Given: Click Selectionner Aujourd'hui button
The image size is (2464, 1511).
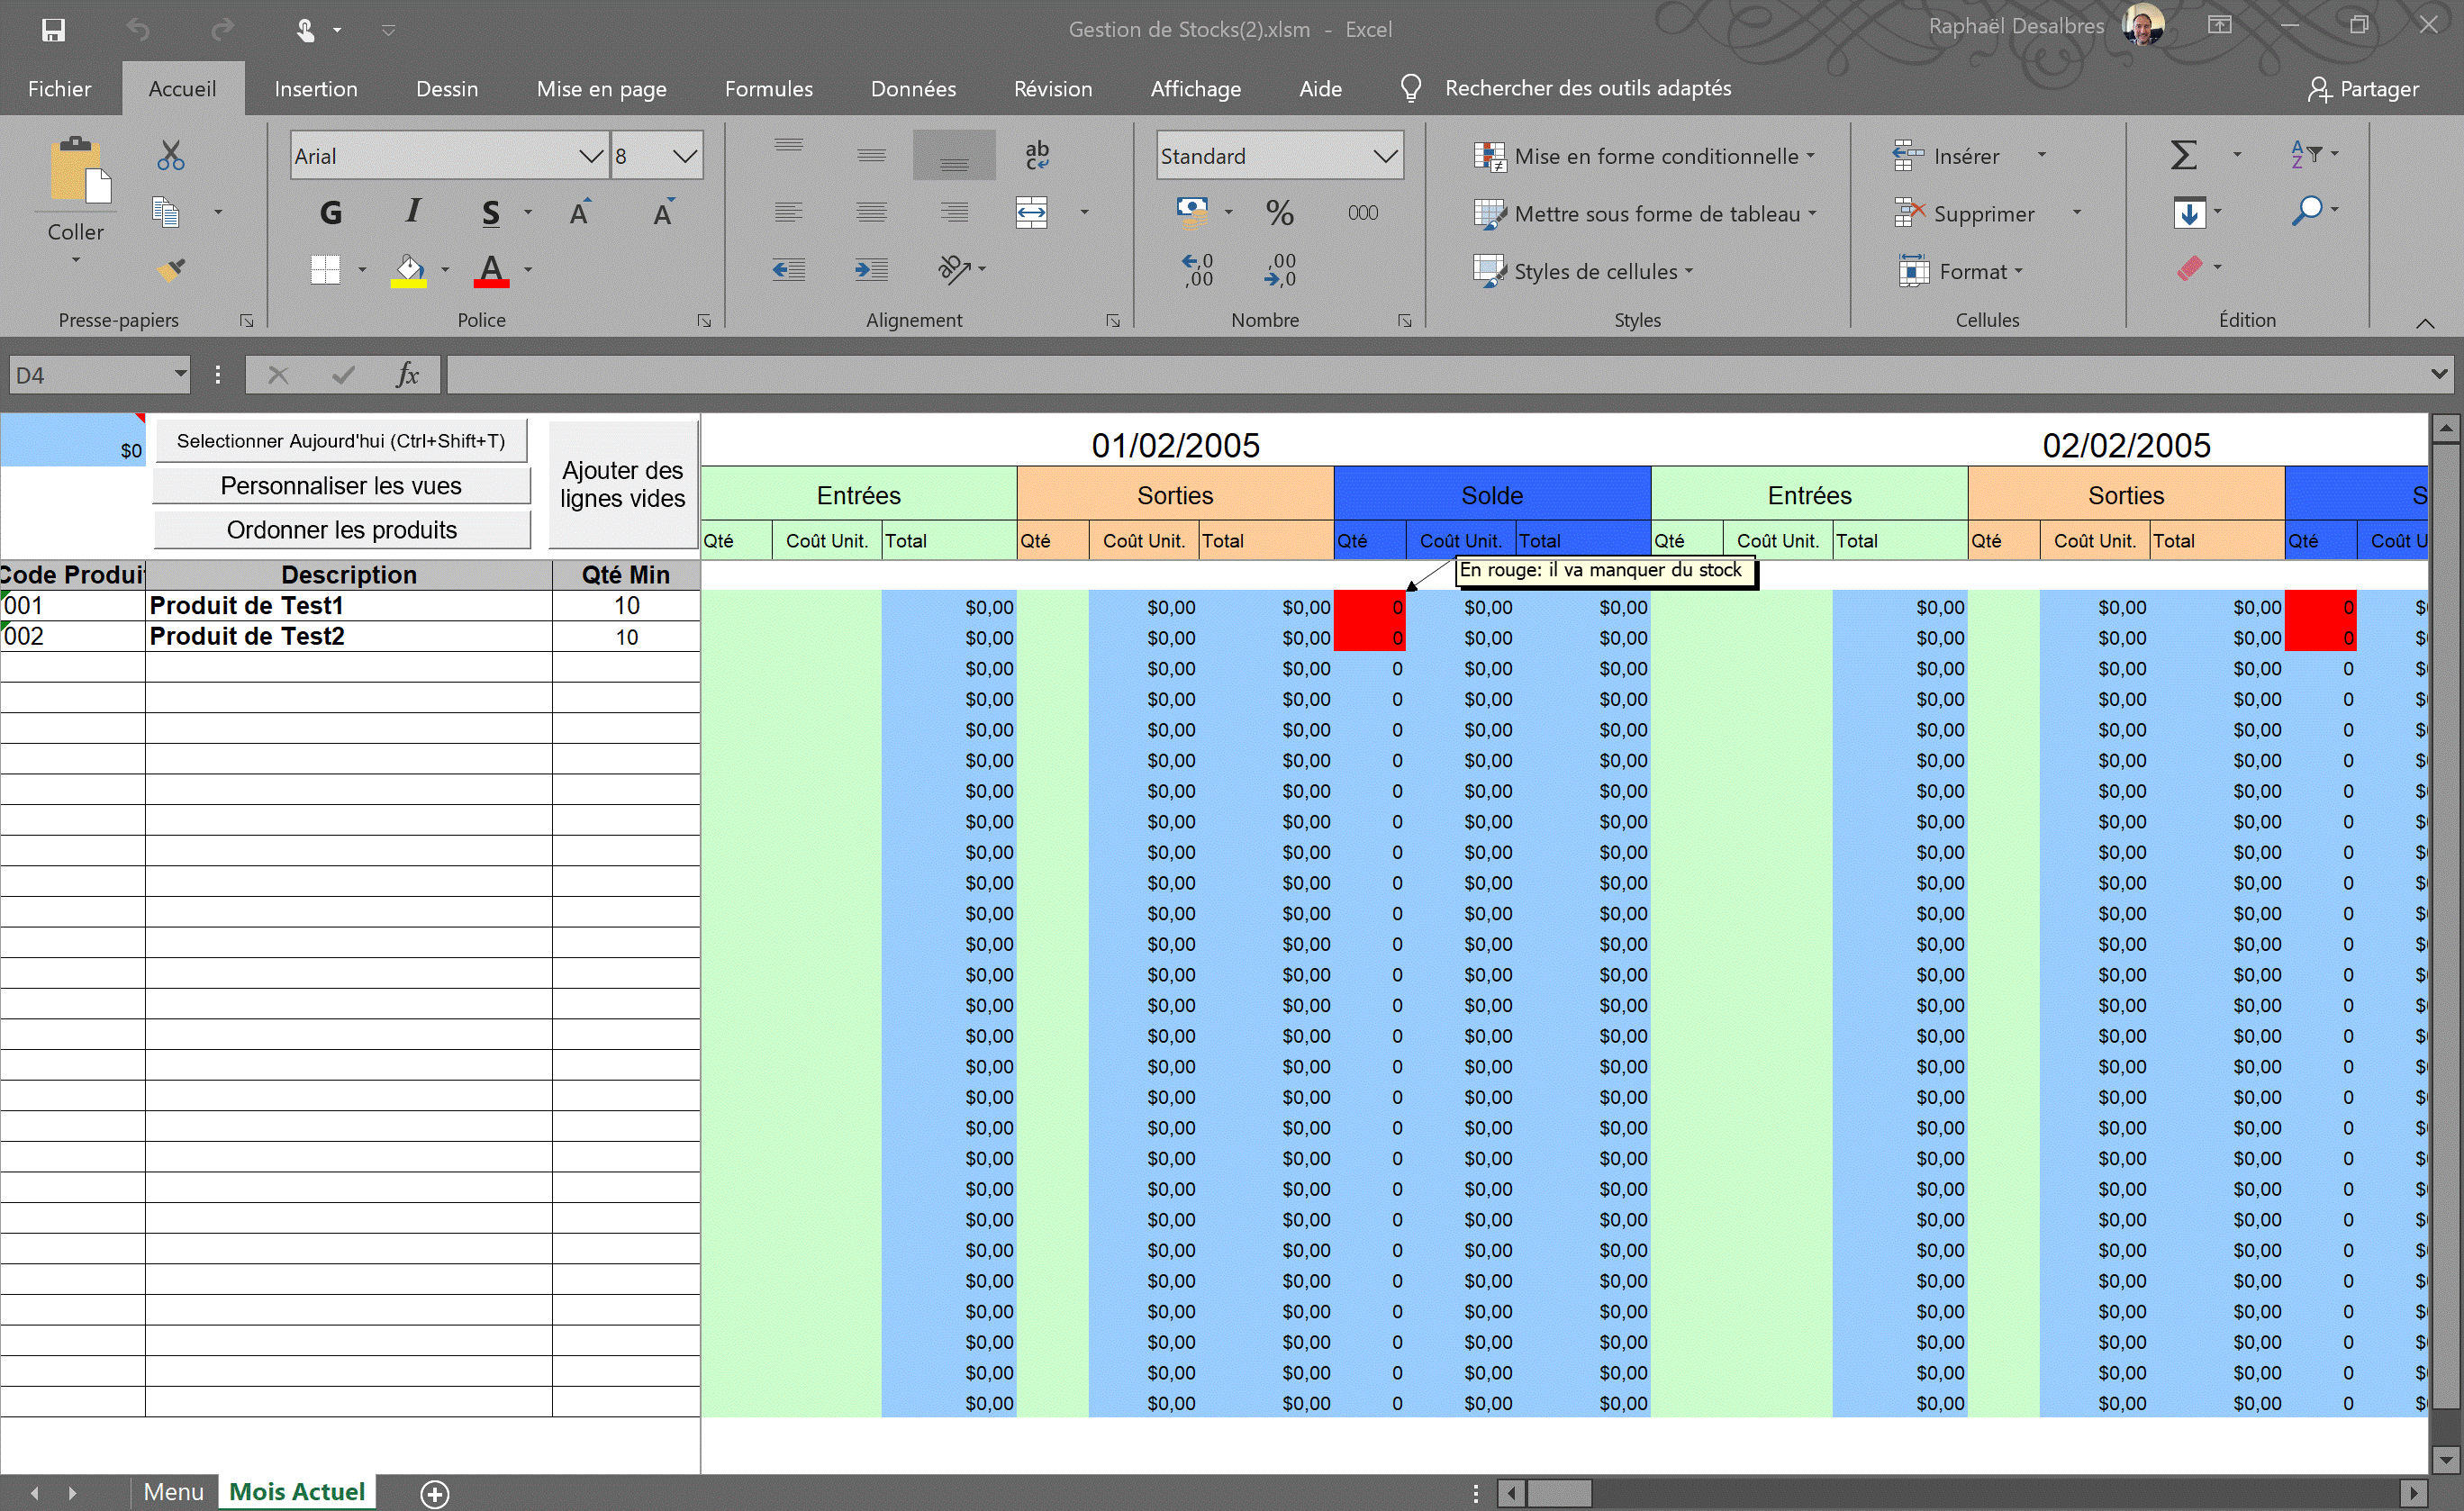Looking at the screenshot, I should pyautogui.click(x=340, y=441).
